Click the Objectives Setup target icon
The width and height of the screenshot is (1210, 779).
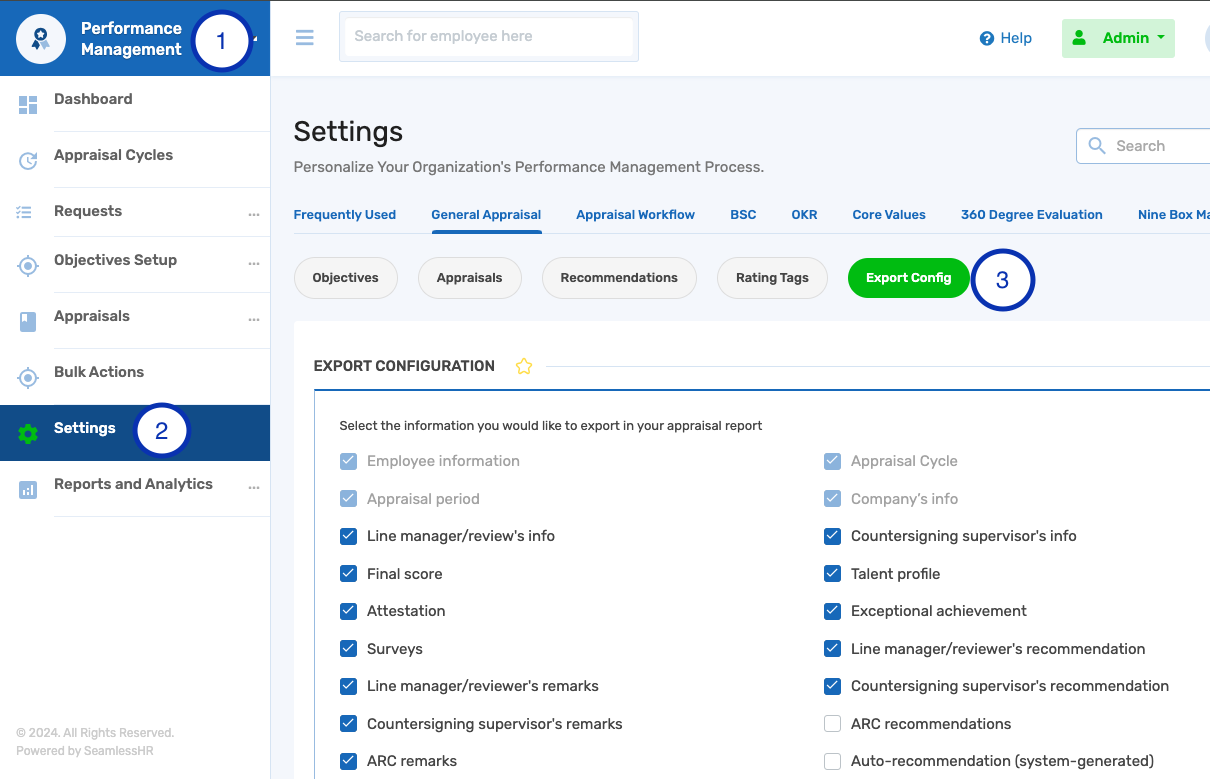point(28,266)
